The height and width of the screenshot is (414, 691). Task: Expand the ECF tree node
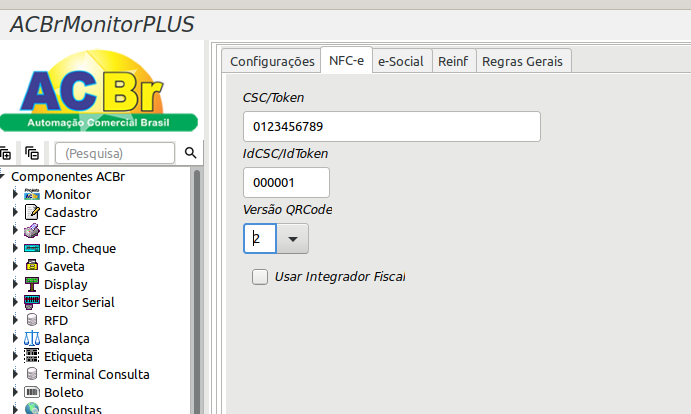(15, 230)
